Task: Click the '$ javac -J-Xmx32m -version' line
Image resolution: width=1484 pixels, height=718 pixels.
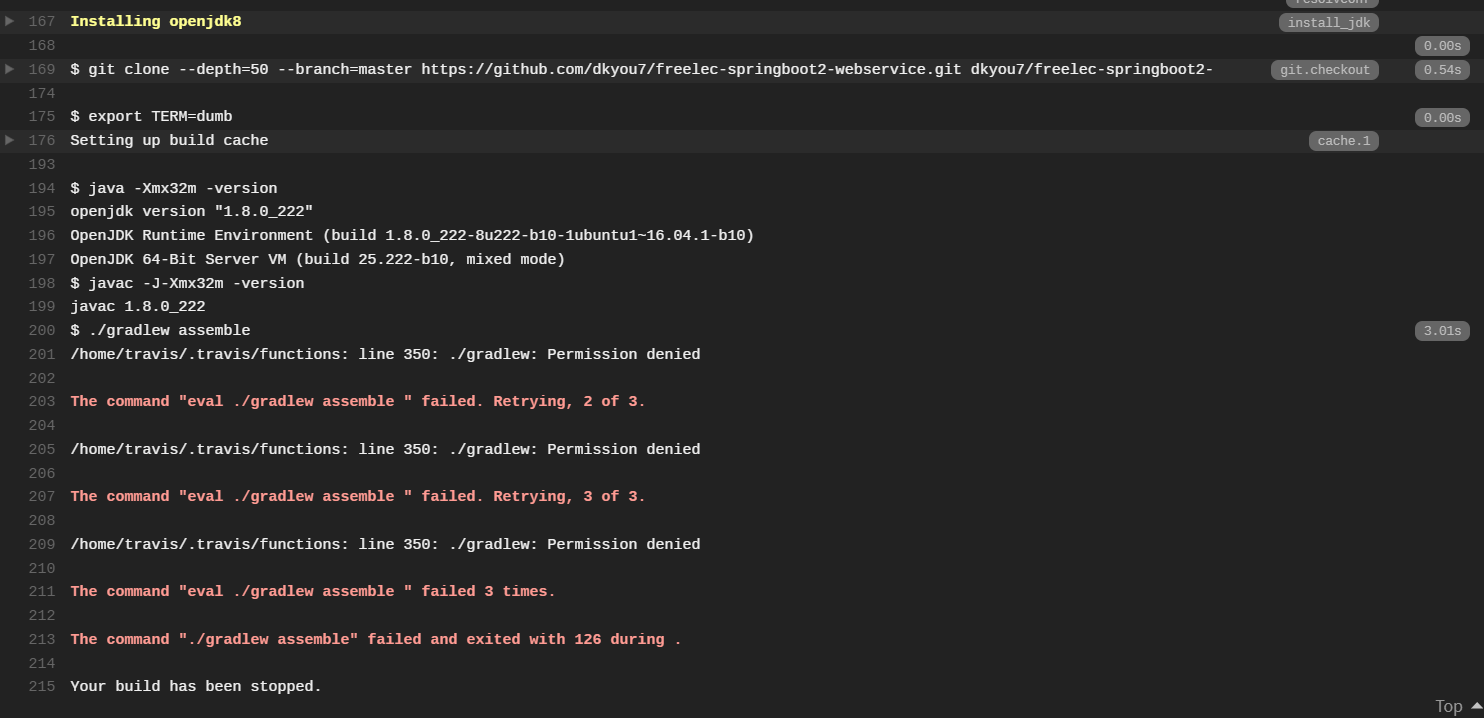Action: point(187,283)
